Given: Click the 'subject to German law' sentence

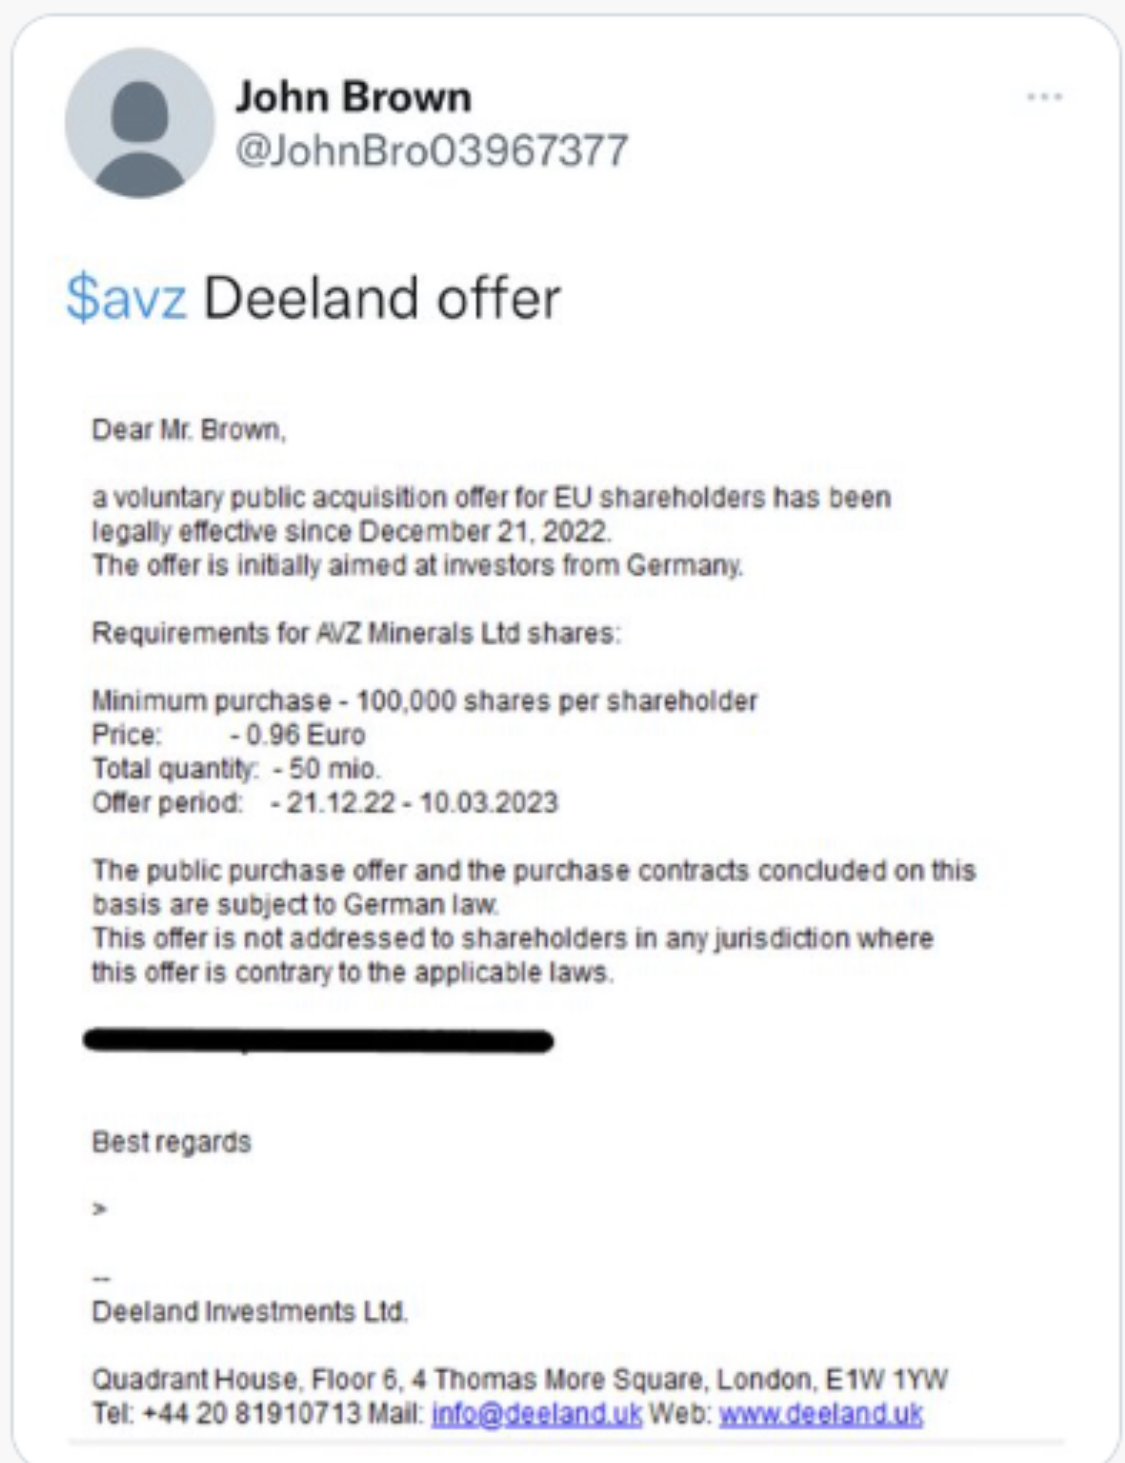Looking at the screenshot, I should click(534, 887).
